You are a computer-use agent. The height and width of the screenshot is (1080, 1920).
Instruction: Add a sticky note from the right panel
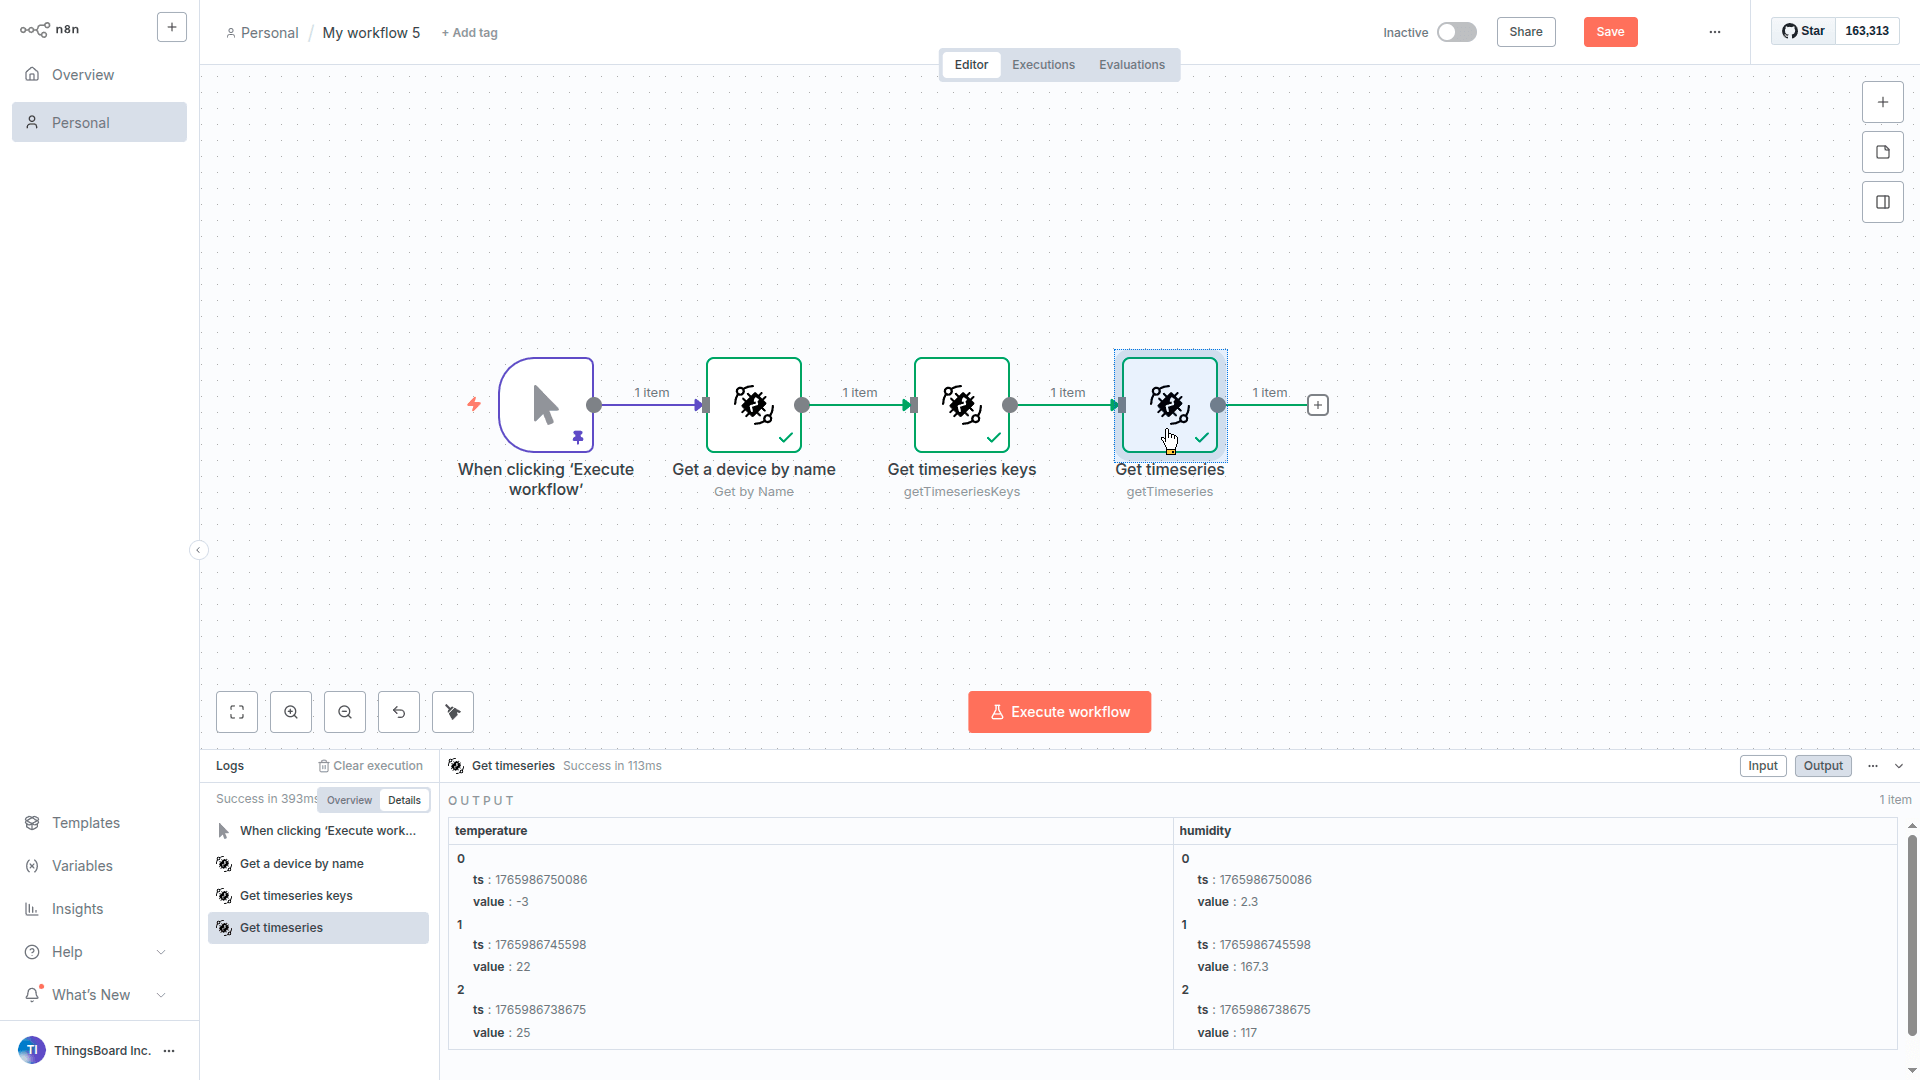point(1883,152)
